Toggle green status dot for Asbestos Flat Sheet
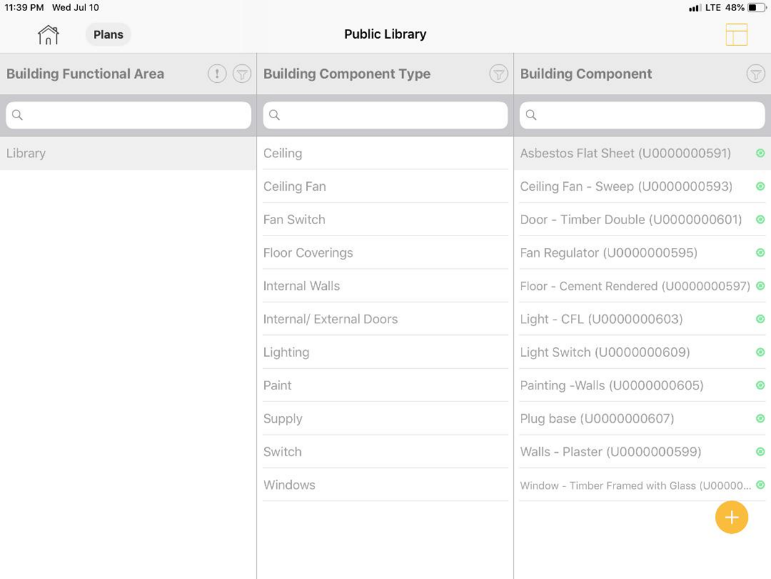The width and height of the screenshot is (771, 579). 760,153
